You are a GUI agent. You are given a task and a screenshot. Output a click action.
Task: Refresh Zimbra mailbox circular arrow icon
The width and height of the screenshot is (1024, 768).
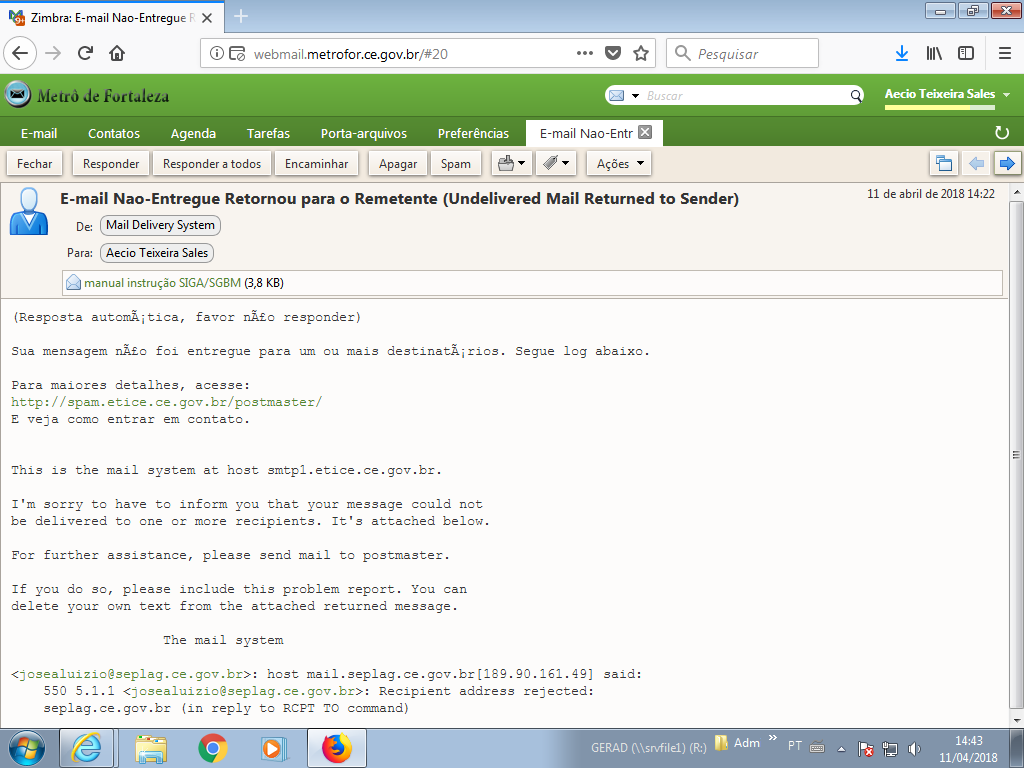click(1002, 133)
